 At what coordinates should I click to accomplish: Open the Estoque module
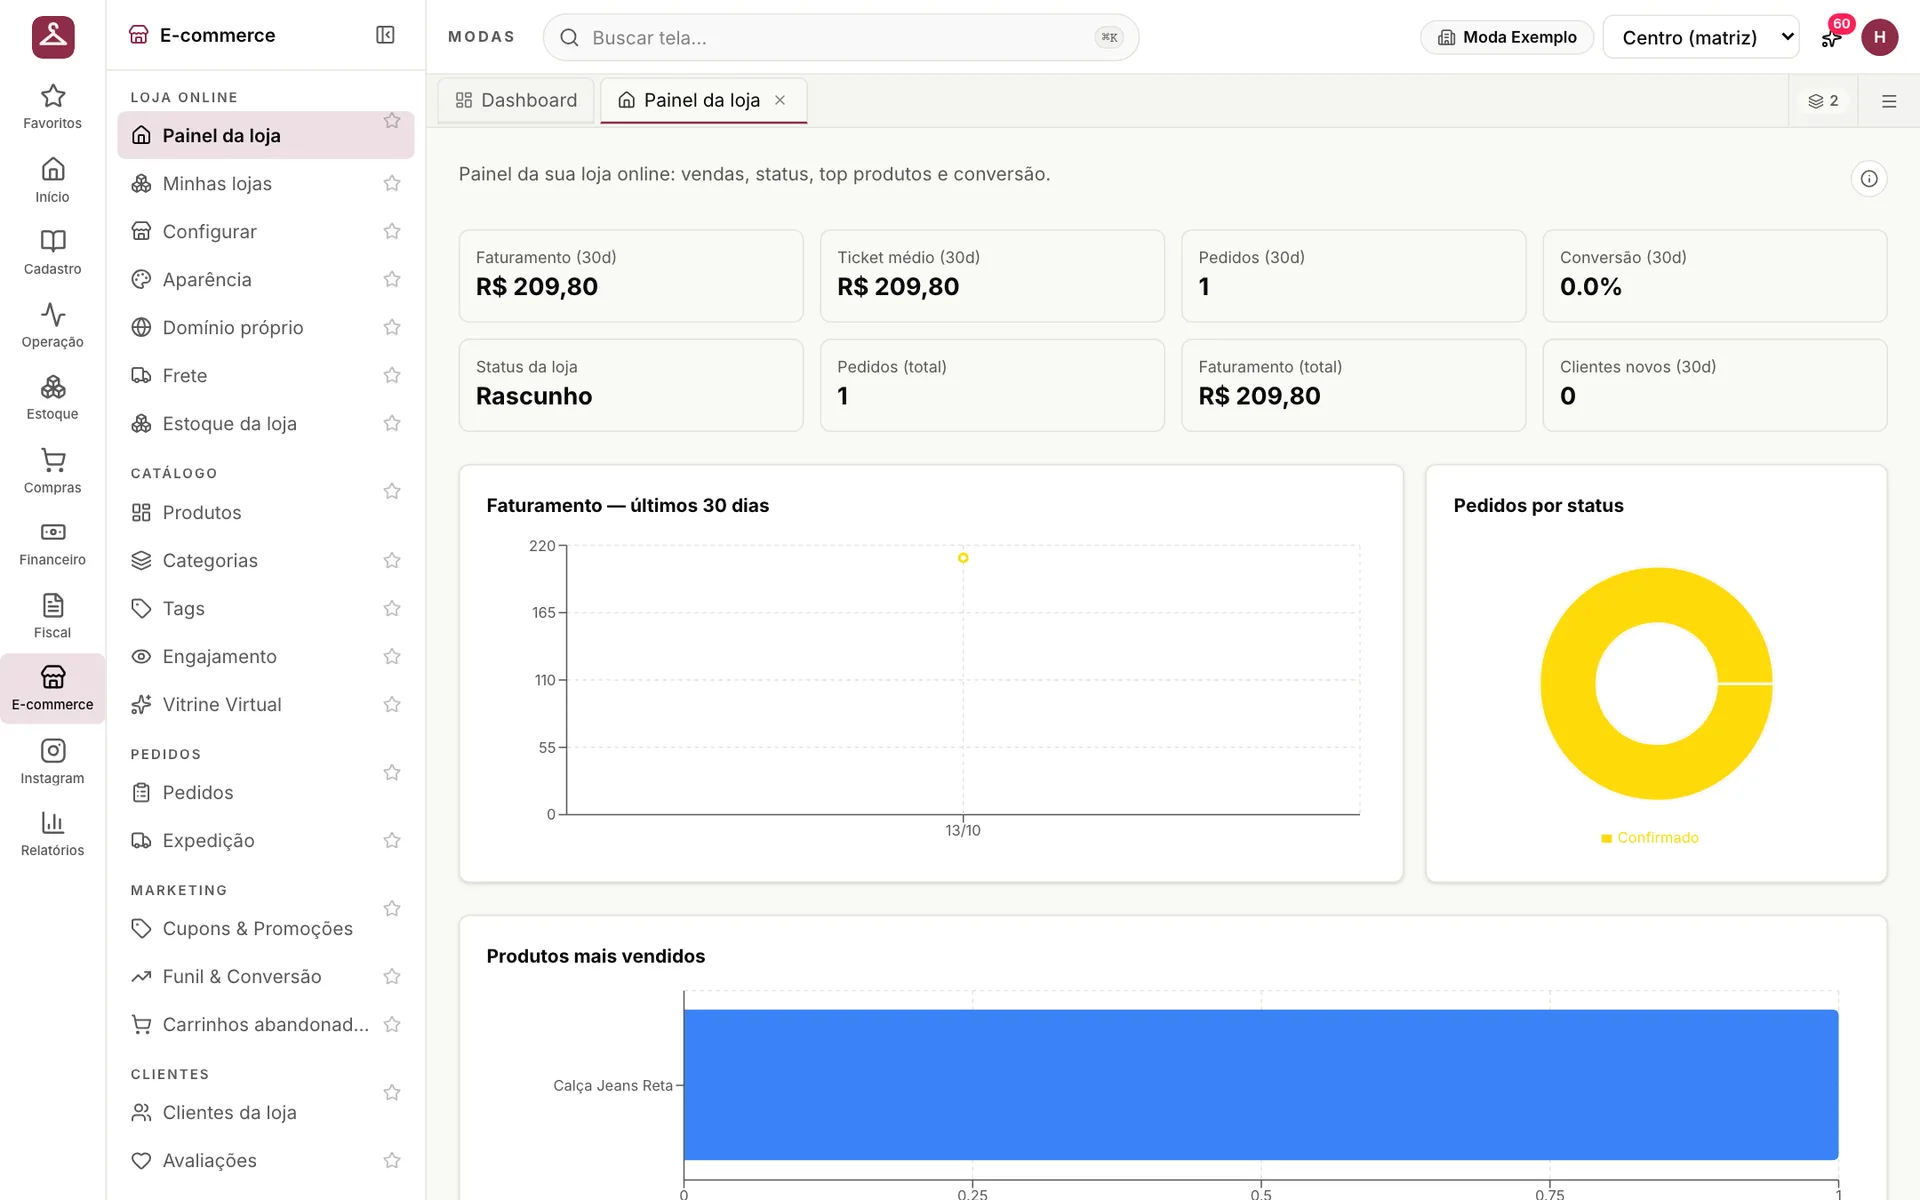52,398
